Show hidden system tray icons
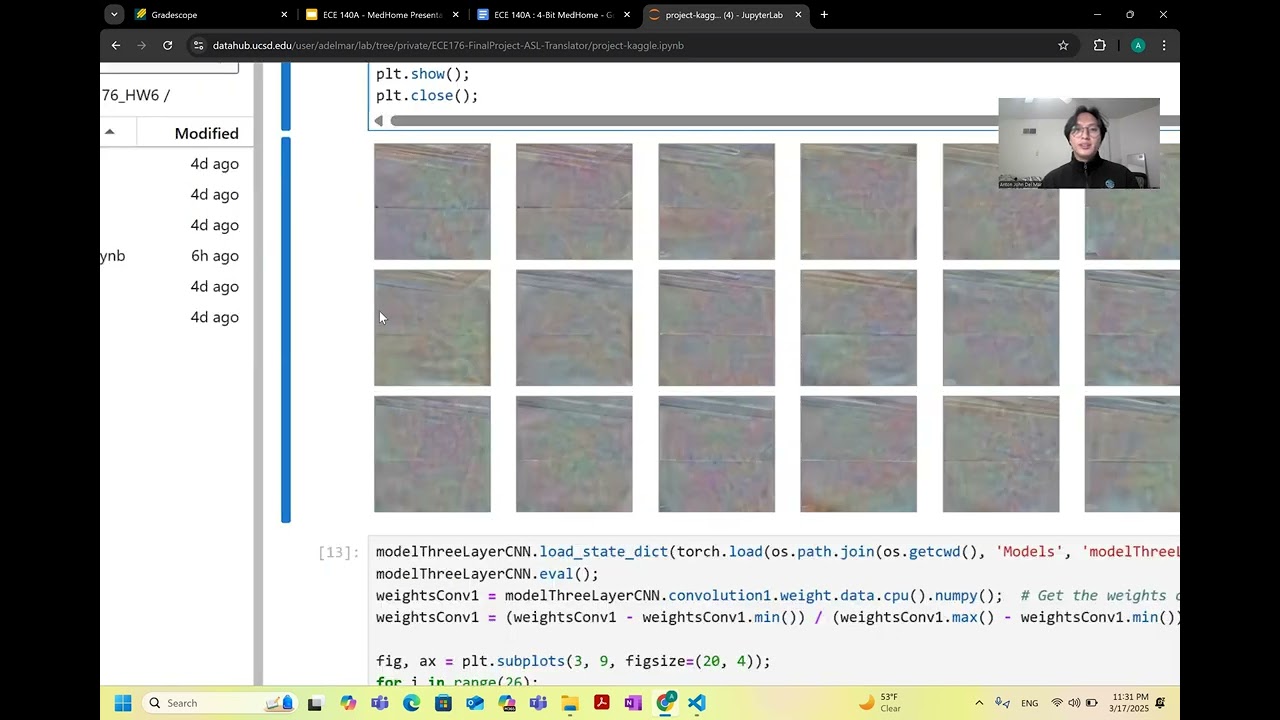The image size is (1280, 720). click(x=979, y=703)
